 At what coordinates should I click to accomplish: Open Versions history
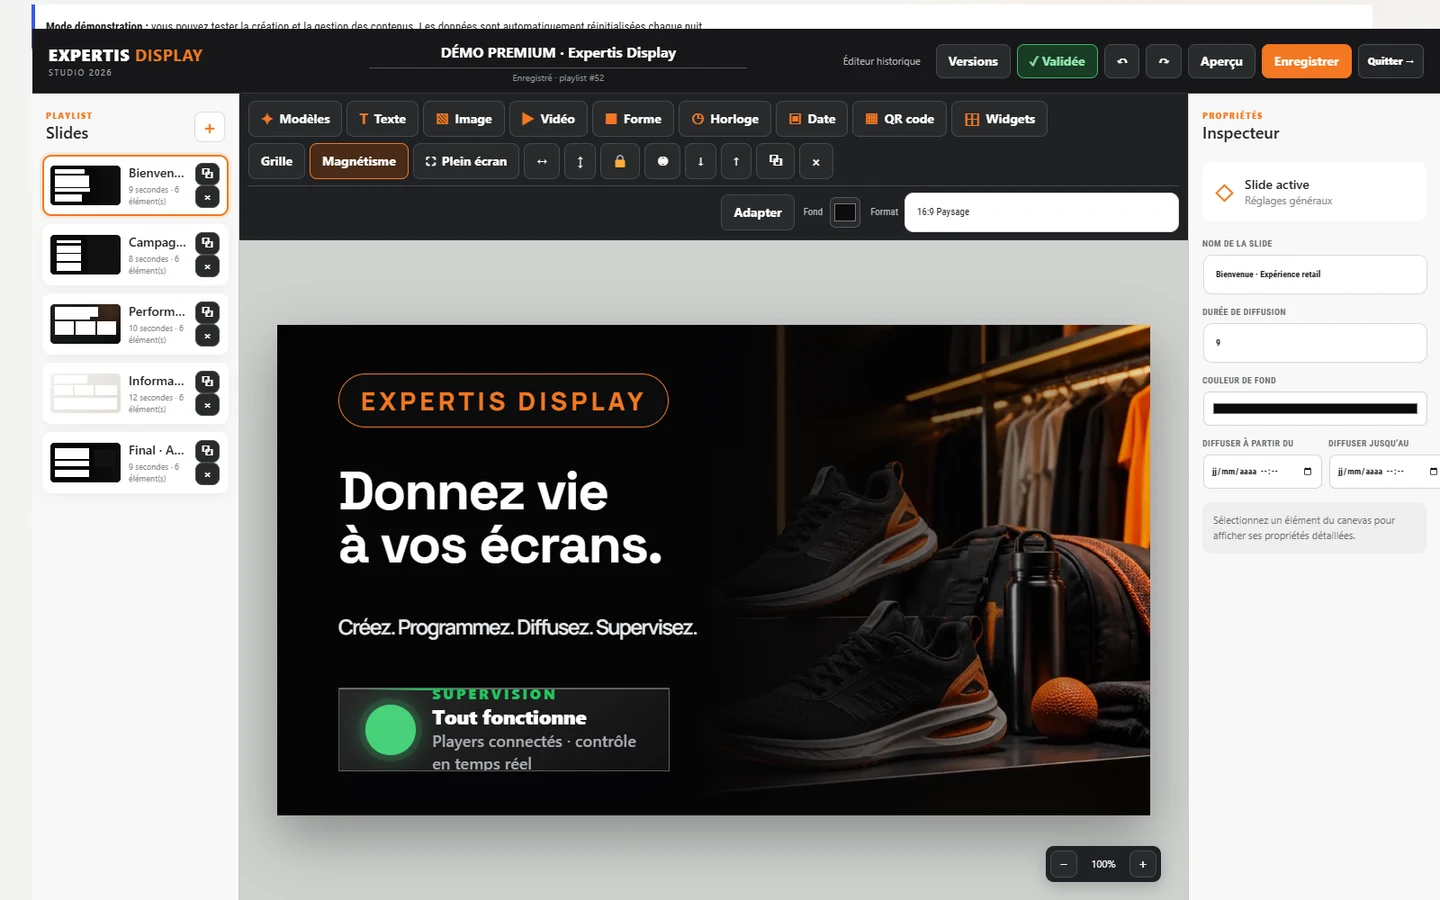point(973,61)
